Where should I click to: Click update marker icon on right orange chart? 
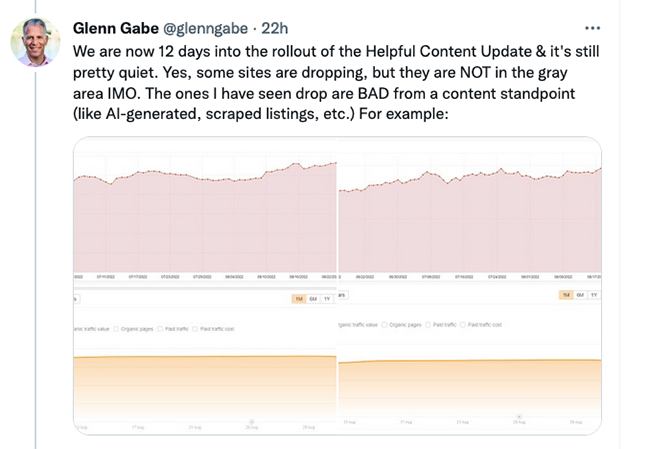pyautogui.click(x=519, y=416)
